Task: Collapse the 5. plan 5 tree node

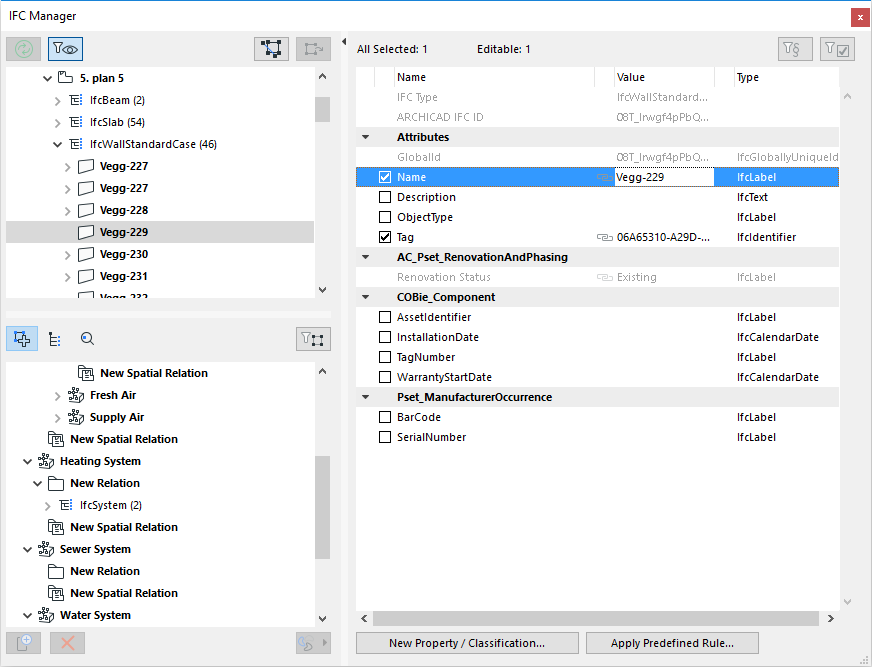Action: coord(47,78)
